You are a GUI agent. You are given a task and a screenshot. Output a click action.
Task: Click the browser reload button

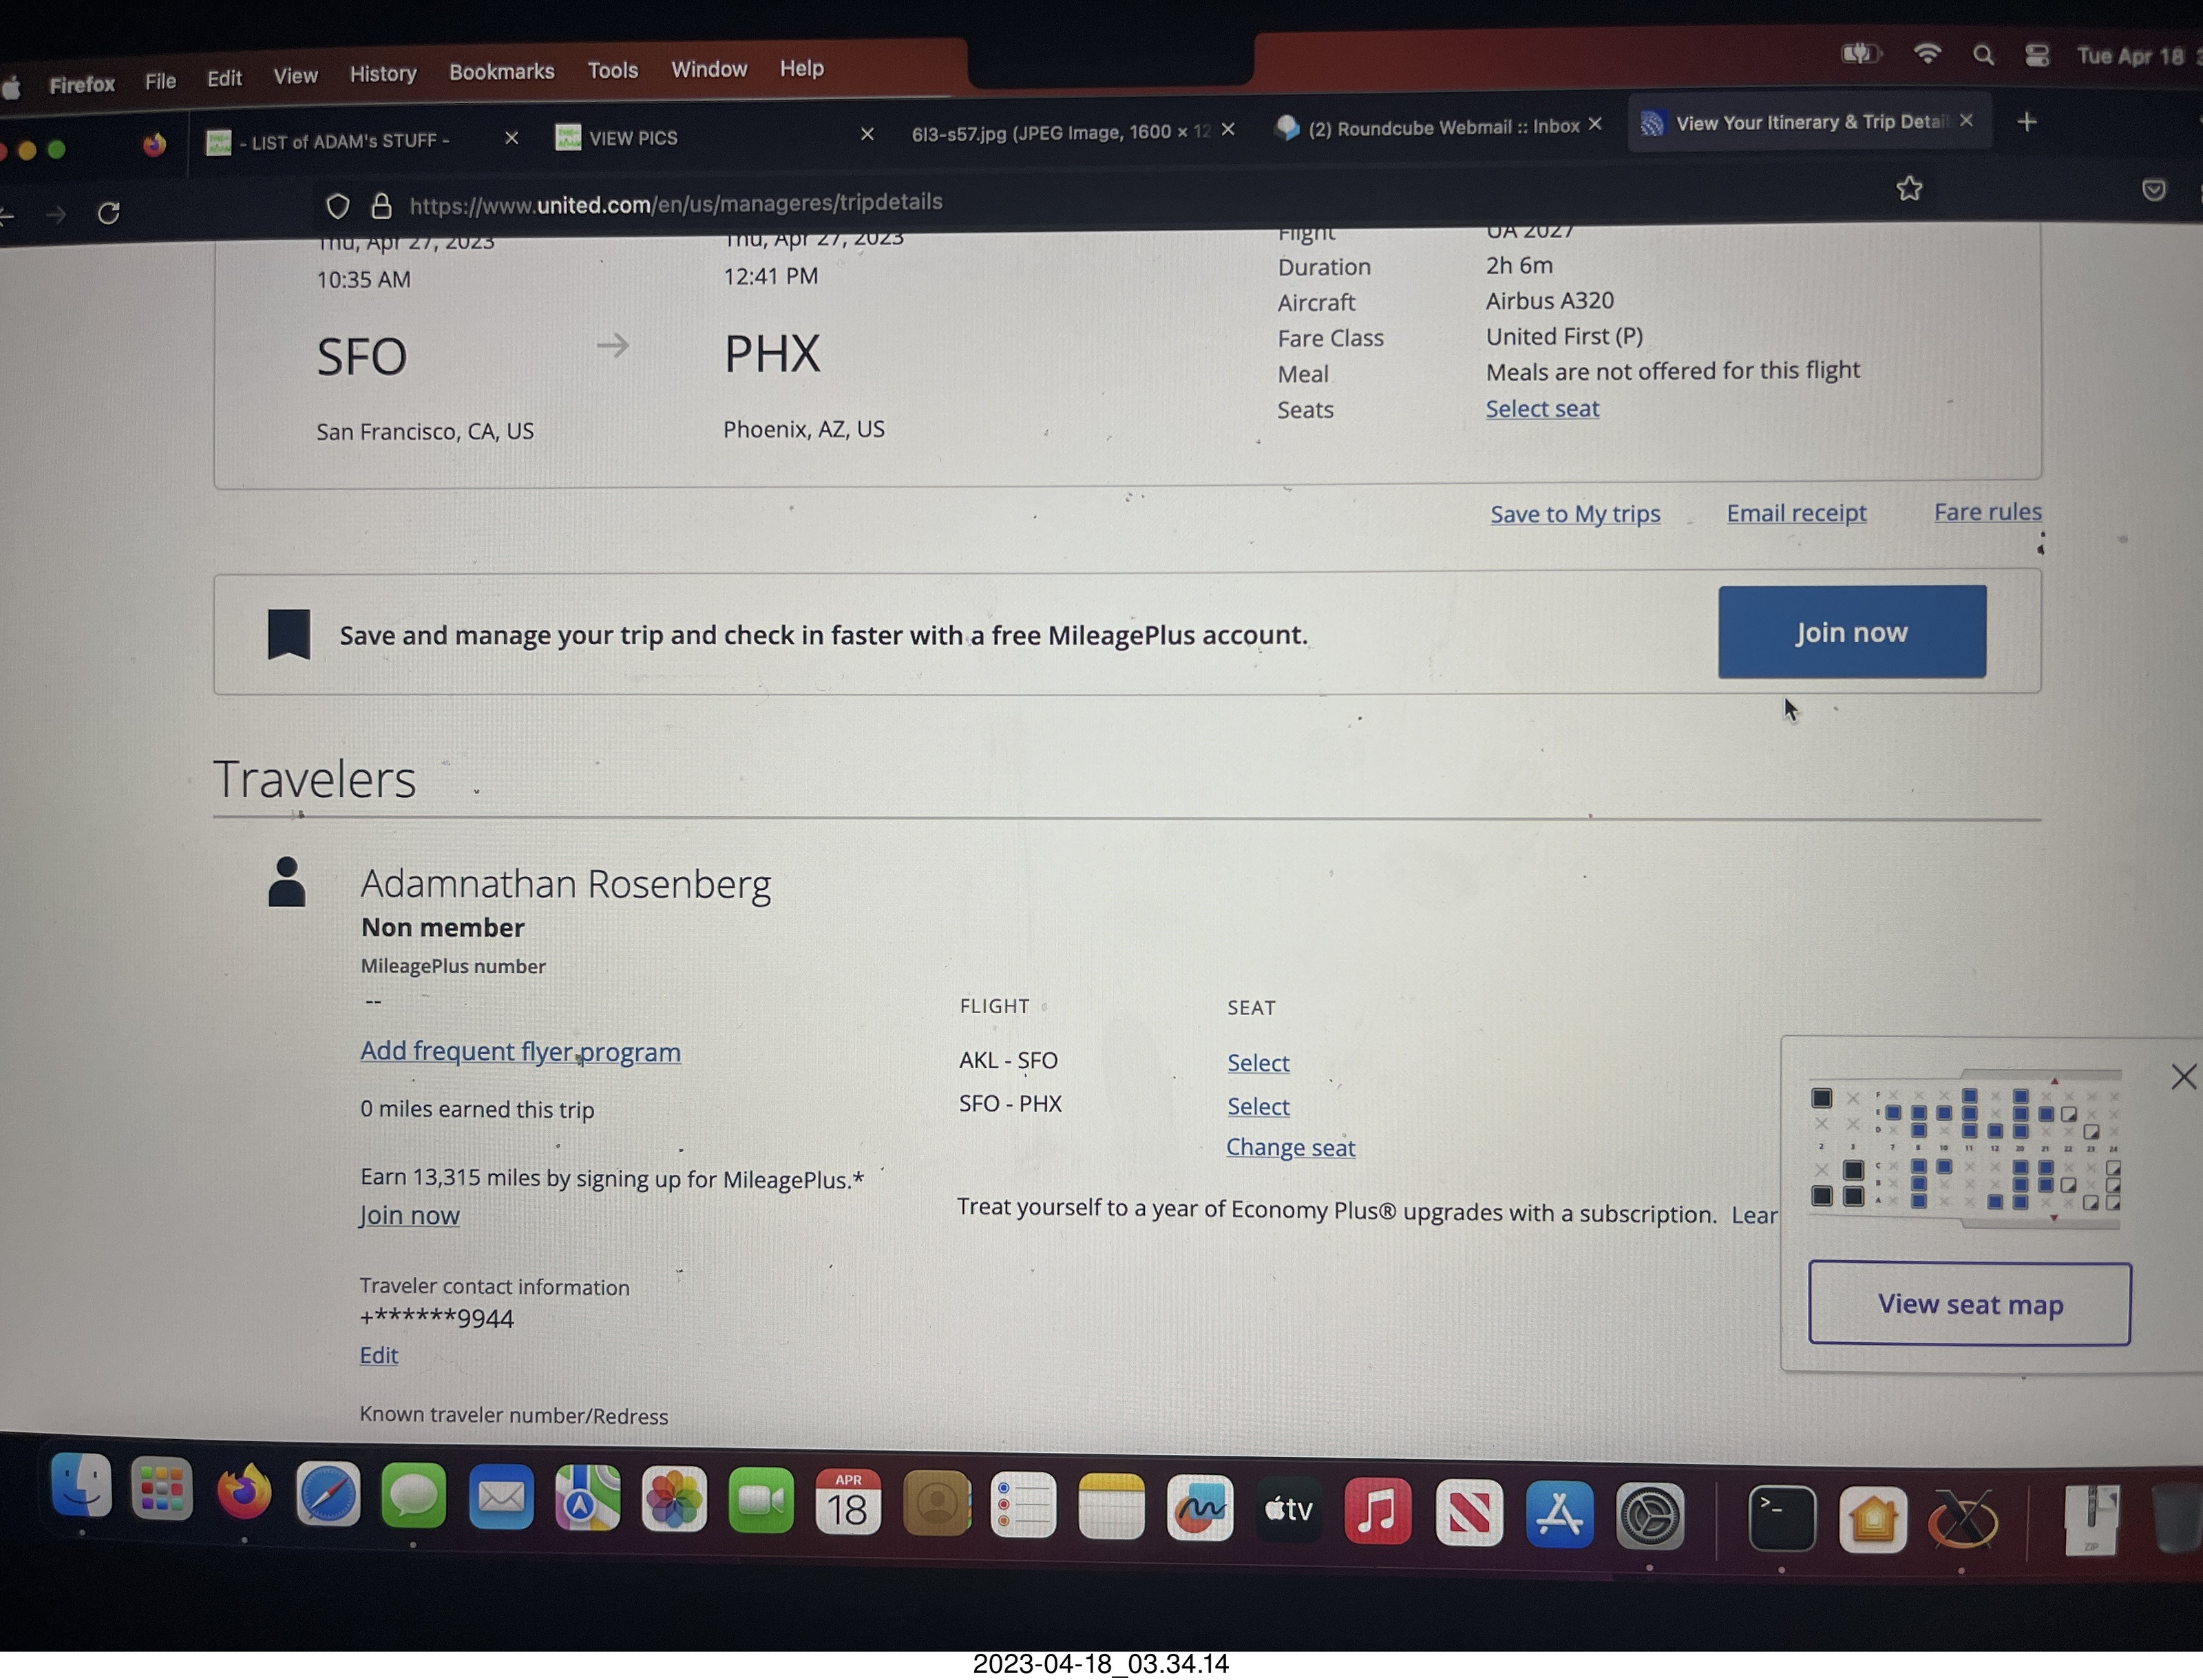[109, 213]
